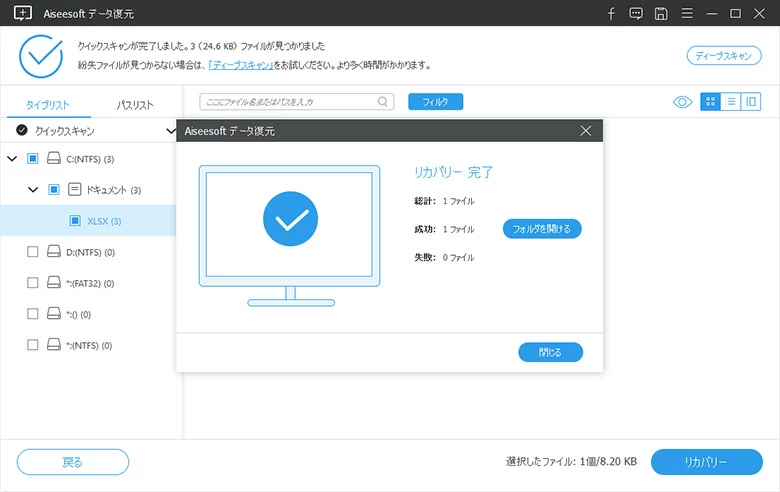
Task: Switch to thumbnail grid view
Action: coord(710,101)
